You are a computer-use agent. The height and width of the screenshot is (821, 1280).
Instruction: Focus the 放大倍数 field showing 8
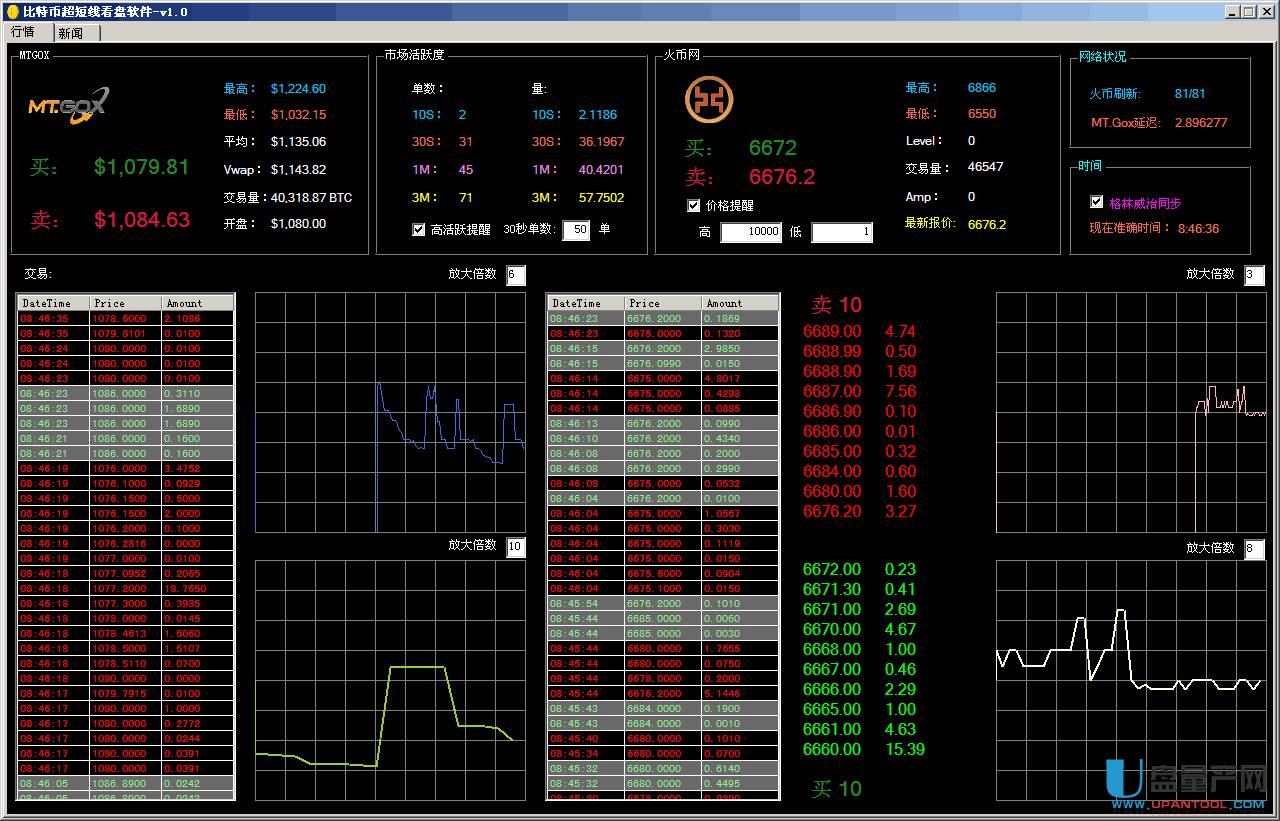tap(1254, 549)
